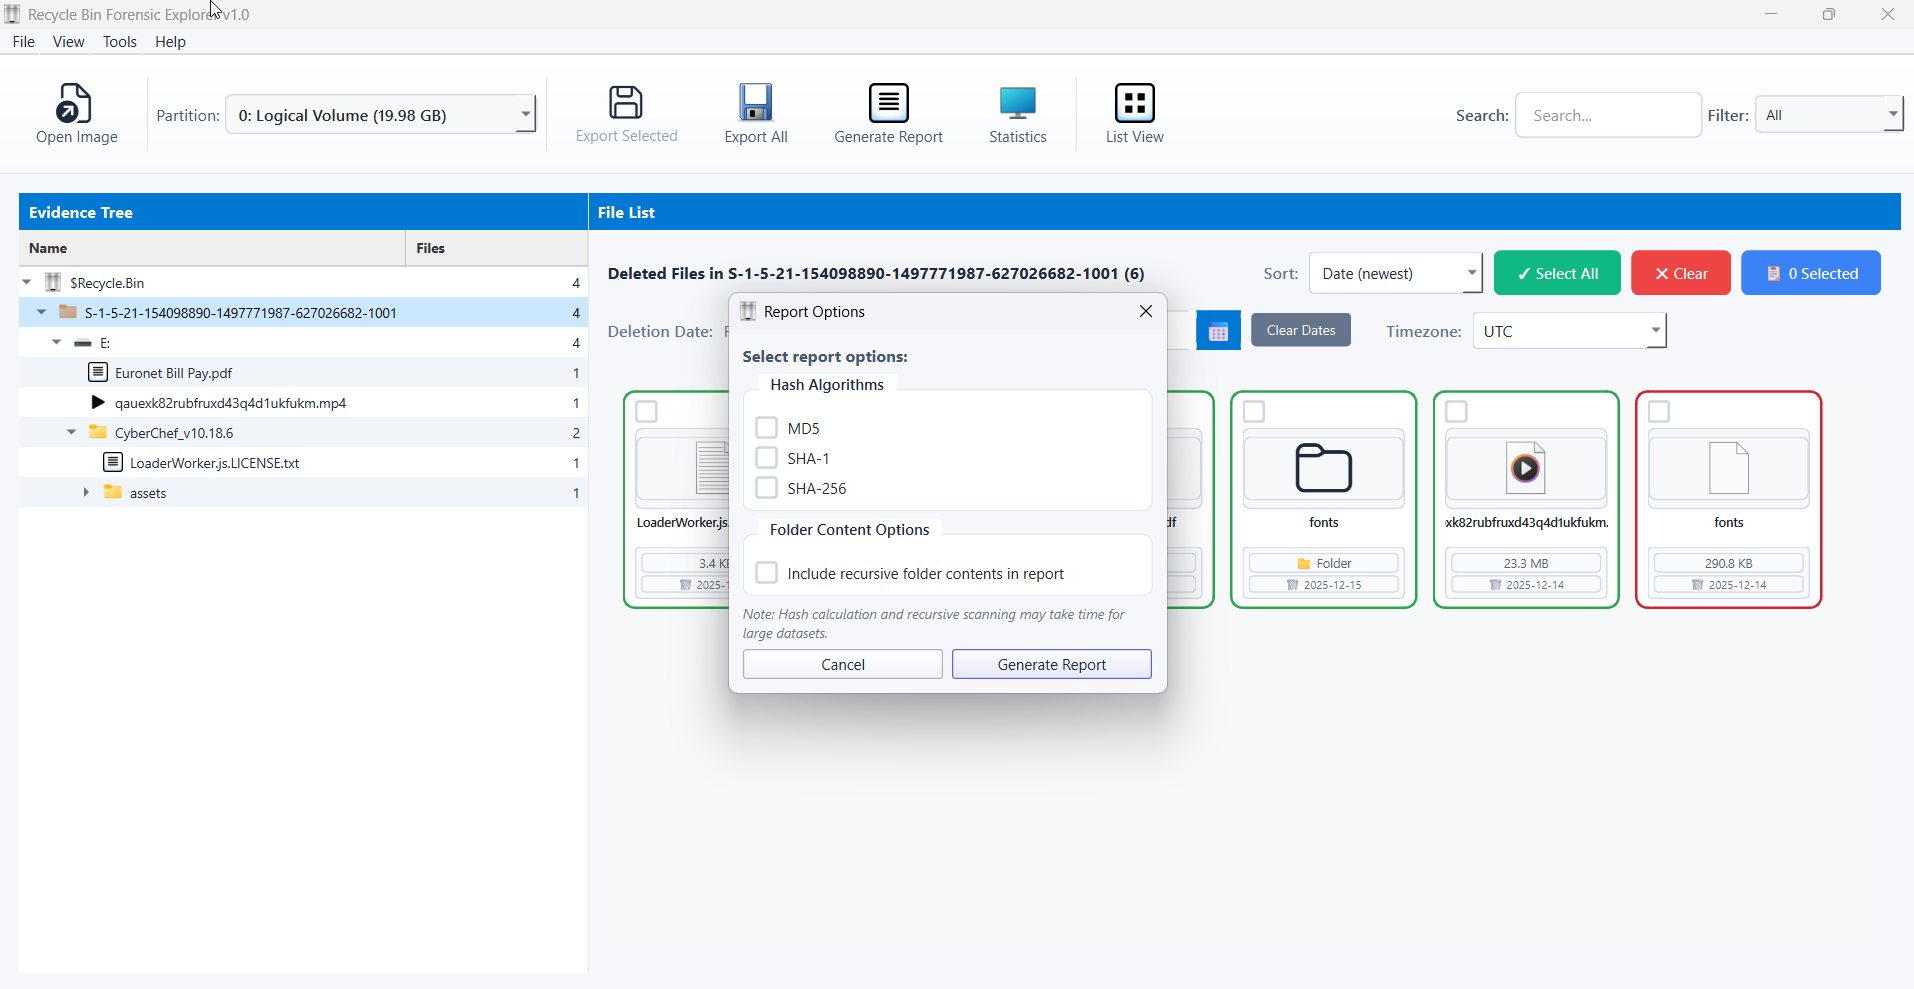Click the E: drive icon in tree
The width and height of the screenshot is (1914, 989).
coord(83,343)
